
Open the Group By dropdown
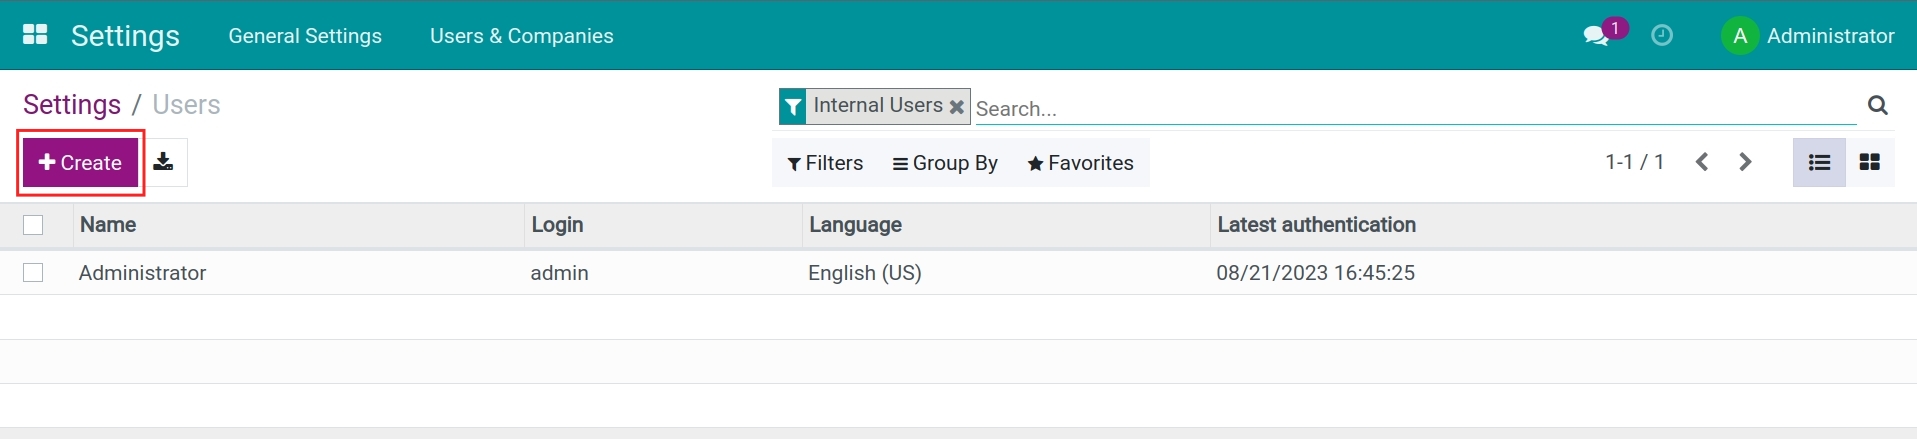pos(945,163)
